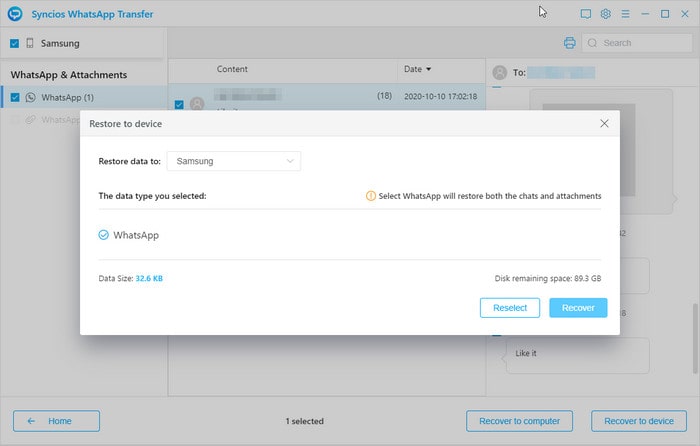The image size is (700, 446).
Task: Toggle the WhatsApp data type checkmark
Action: tap(103, 235)
